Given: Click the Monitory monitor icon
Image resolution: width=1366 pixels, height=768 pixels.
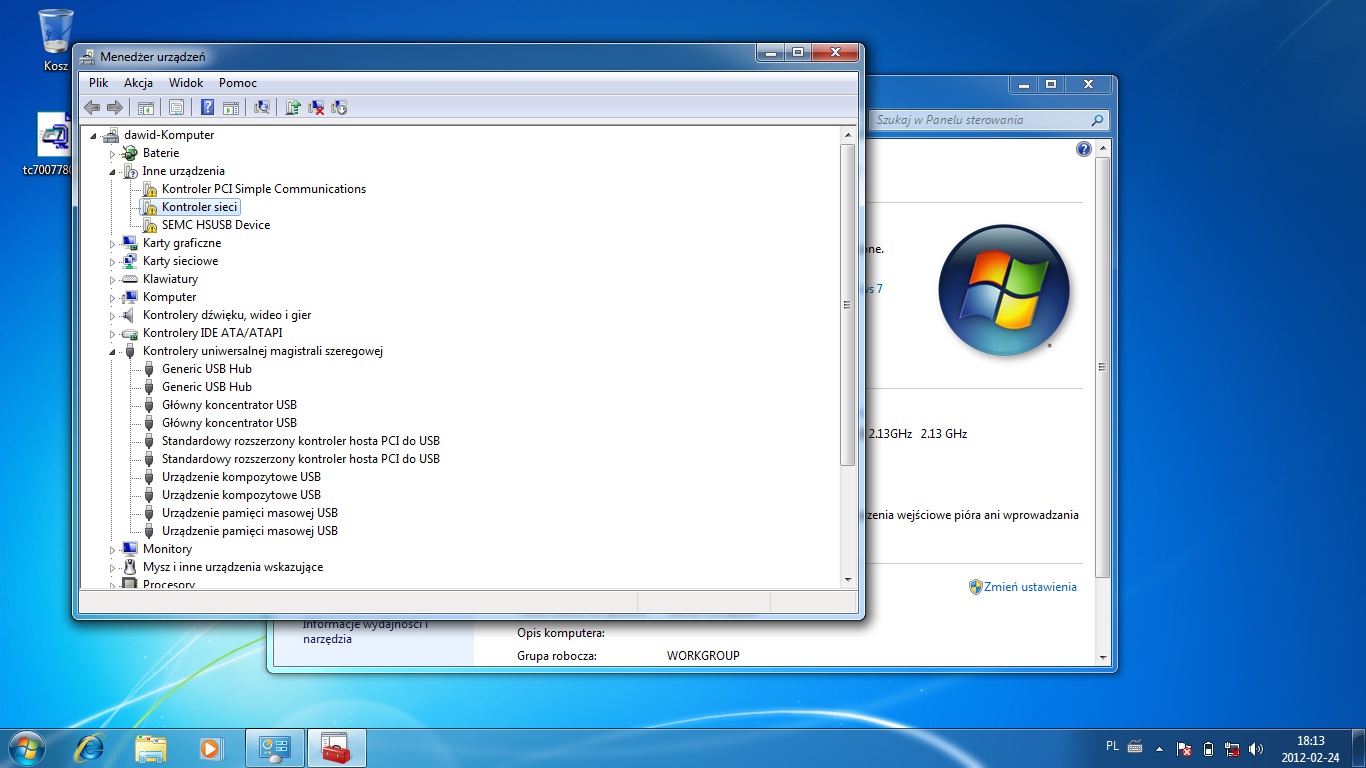Looking at the screenshot, I should (129, 549).
